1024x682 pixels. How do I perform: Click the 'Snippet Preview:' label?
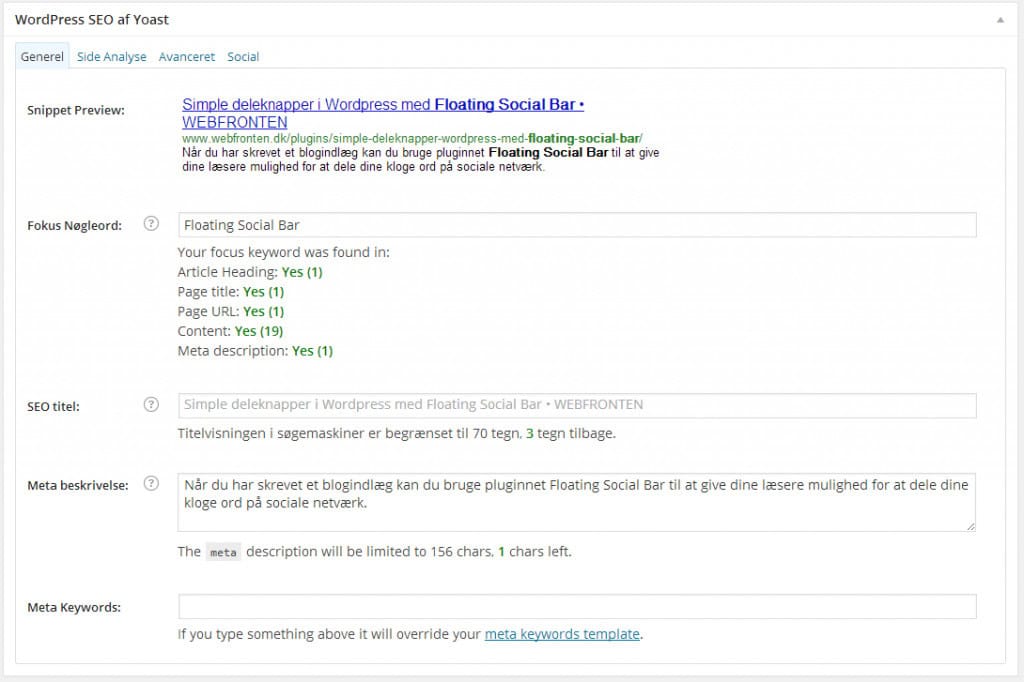coord(76,110)
